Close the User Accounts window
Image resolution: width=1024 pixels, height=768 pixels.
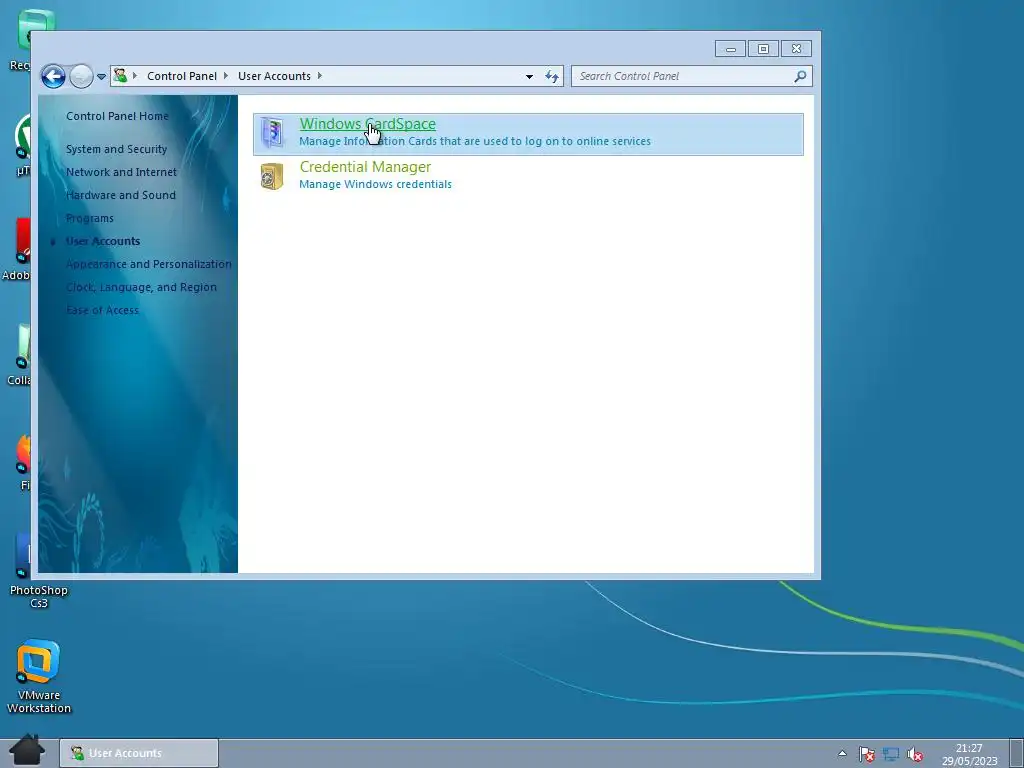[796, 49]
